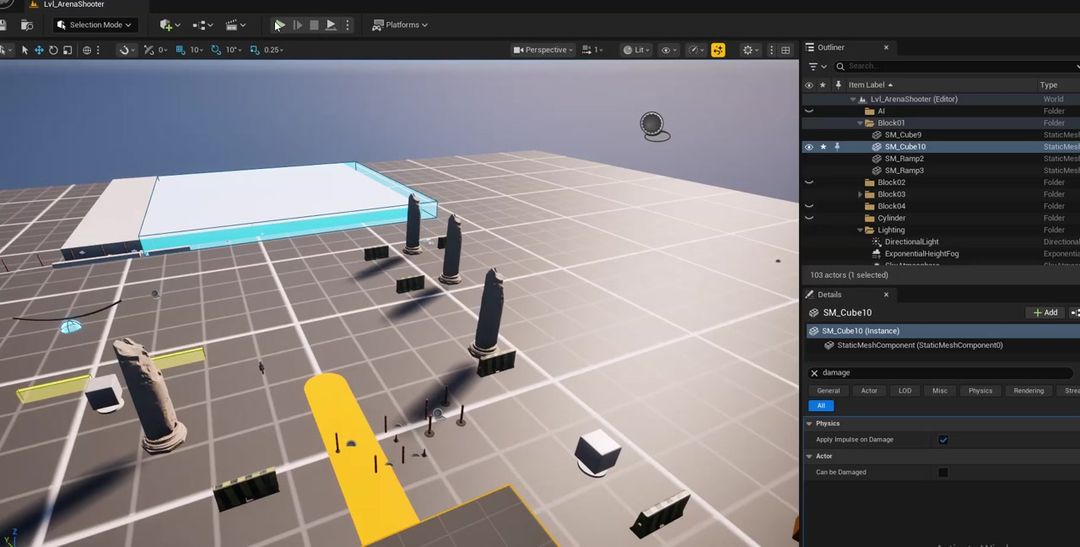Sort by Outliner visibility eye column header
The width and height of the screenshot is (1080, 547).
click(x=809, y=85)
